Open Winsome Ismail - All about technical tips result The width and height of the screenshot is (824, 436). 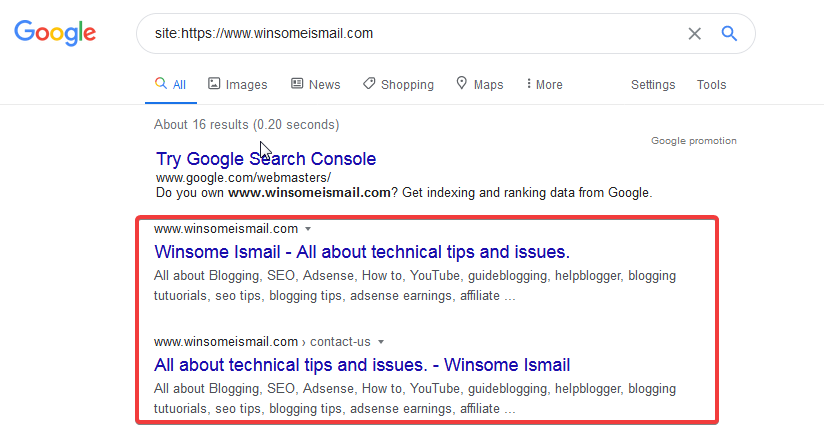(362, 251)
